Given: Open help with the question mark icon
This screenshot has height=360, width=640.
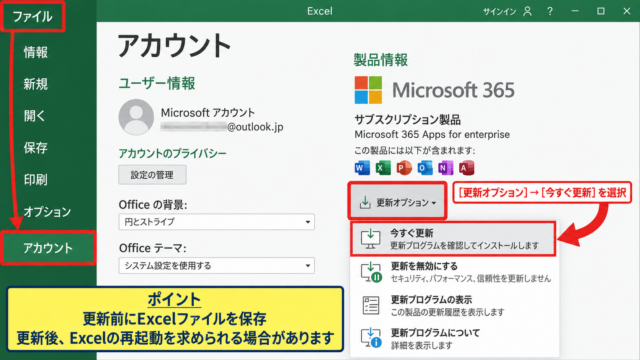Looking at the screenshot, I should click(x=550, y=11).
